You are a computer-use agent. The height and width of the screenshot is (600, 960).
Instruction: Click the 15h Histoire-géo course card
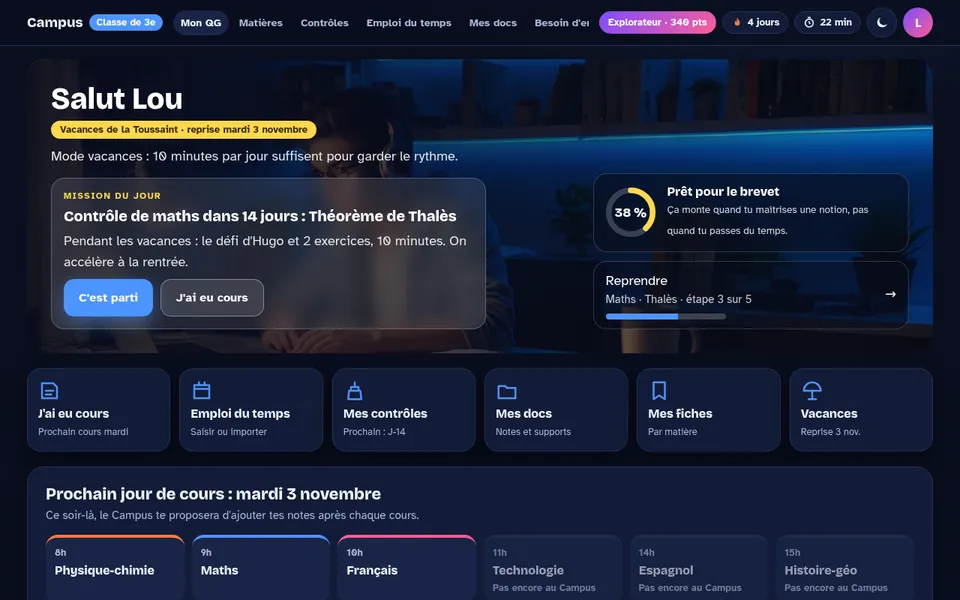pyautogui.click(x=845, y=568)
